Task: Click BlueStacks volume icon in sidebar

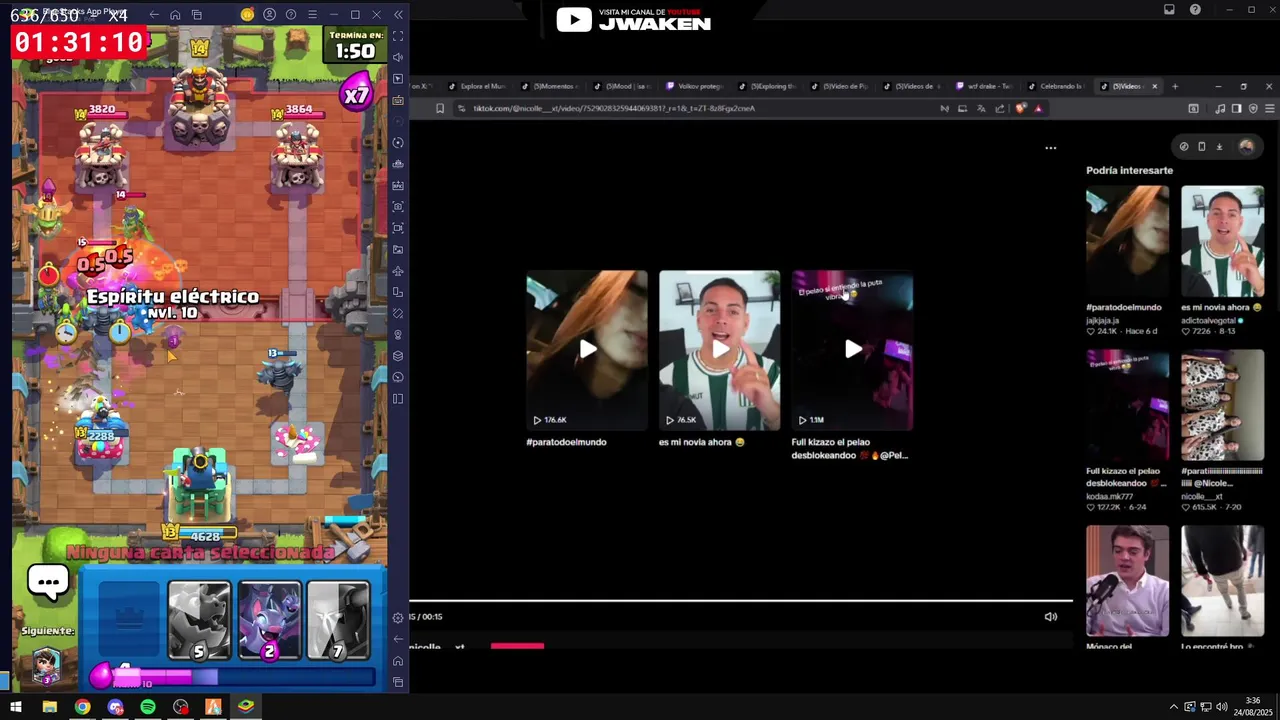Action: click(398, 57)
